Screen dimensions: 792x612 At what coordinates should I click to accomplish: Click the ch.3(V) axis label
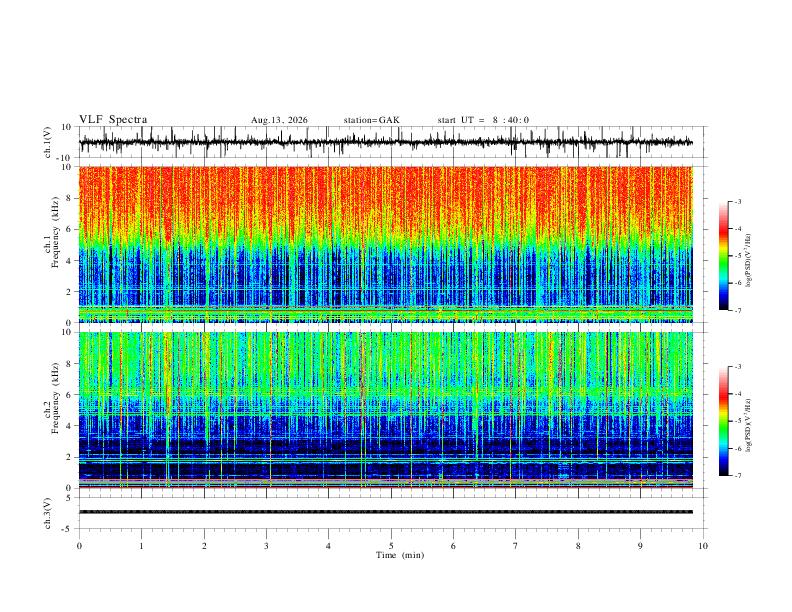click(x=48, y=513)
